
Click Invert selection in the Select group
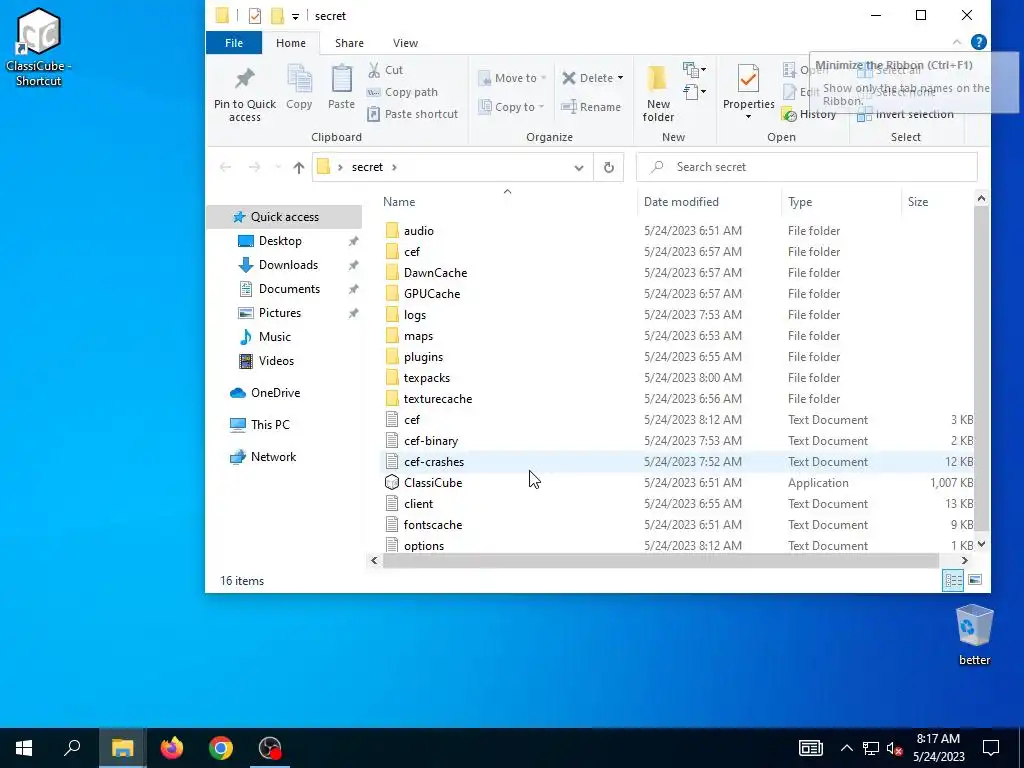click(905, 114)
